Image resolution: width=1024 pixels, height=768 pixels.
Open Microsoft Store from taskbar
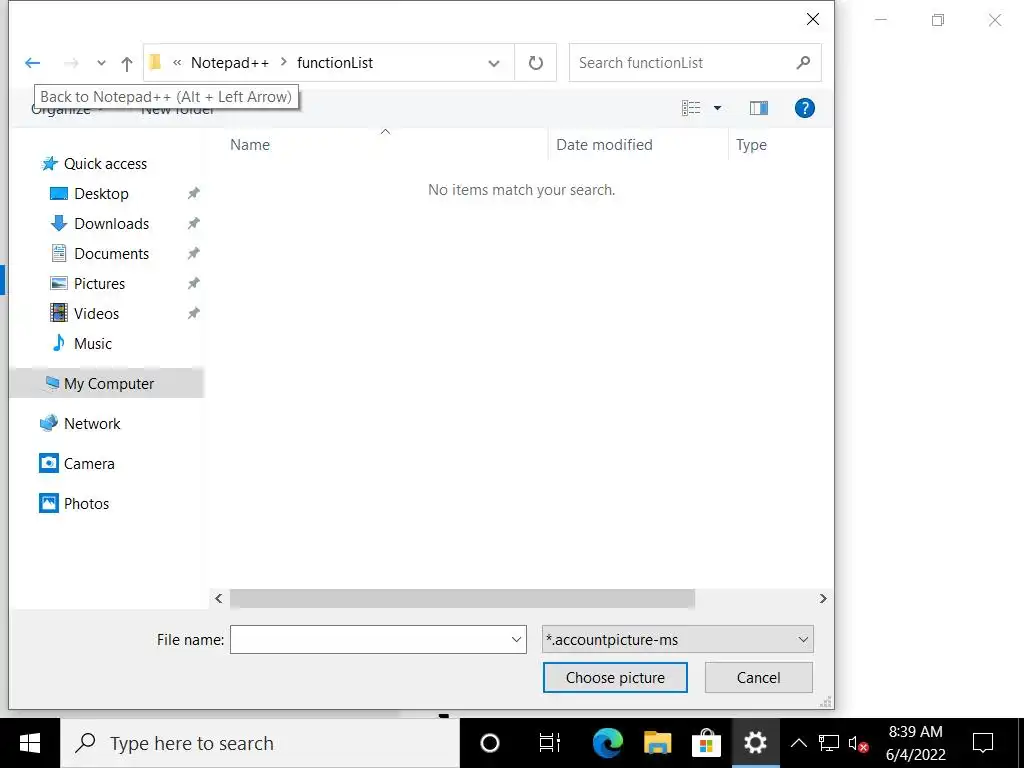706,743
